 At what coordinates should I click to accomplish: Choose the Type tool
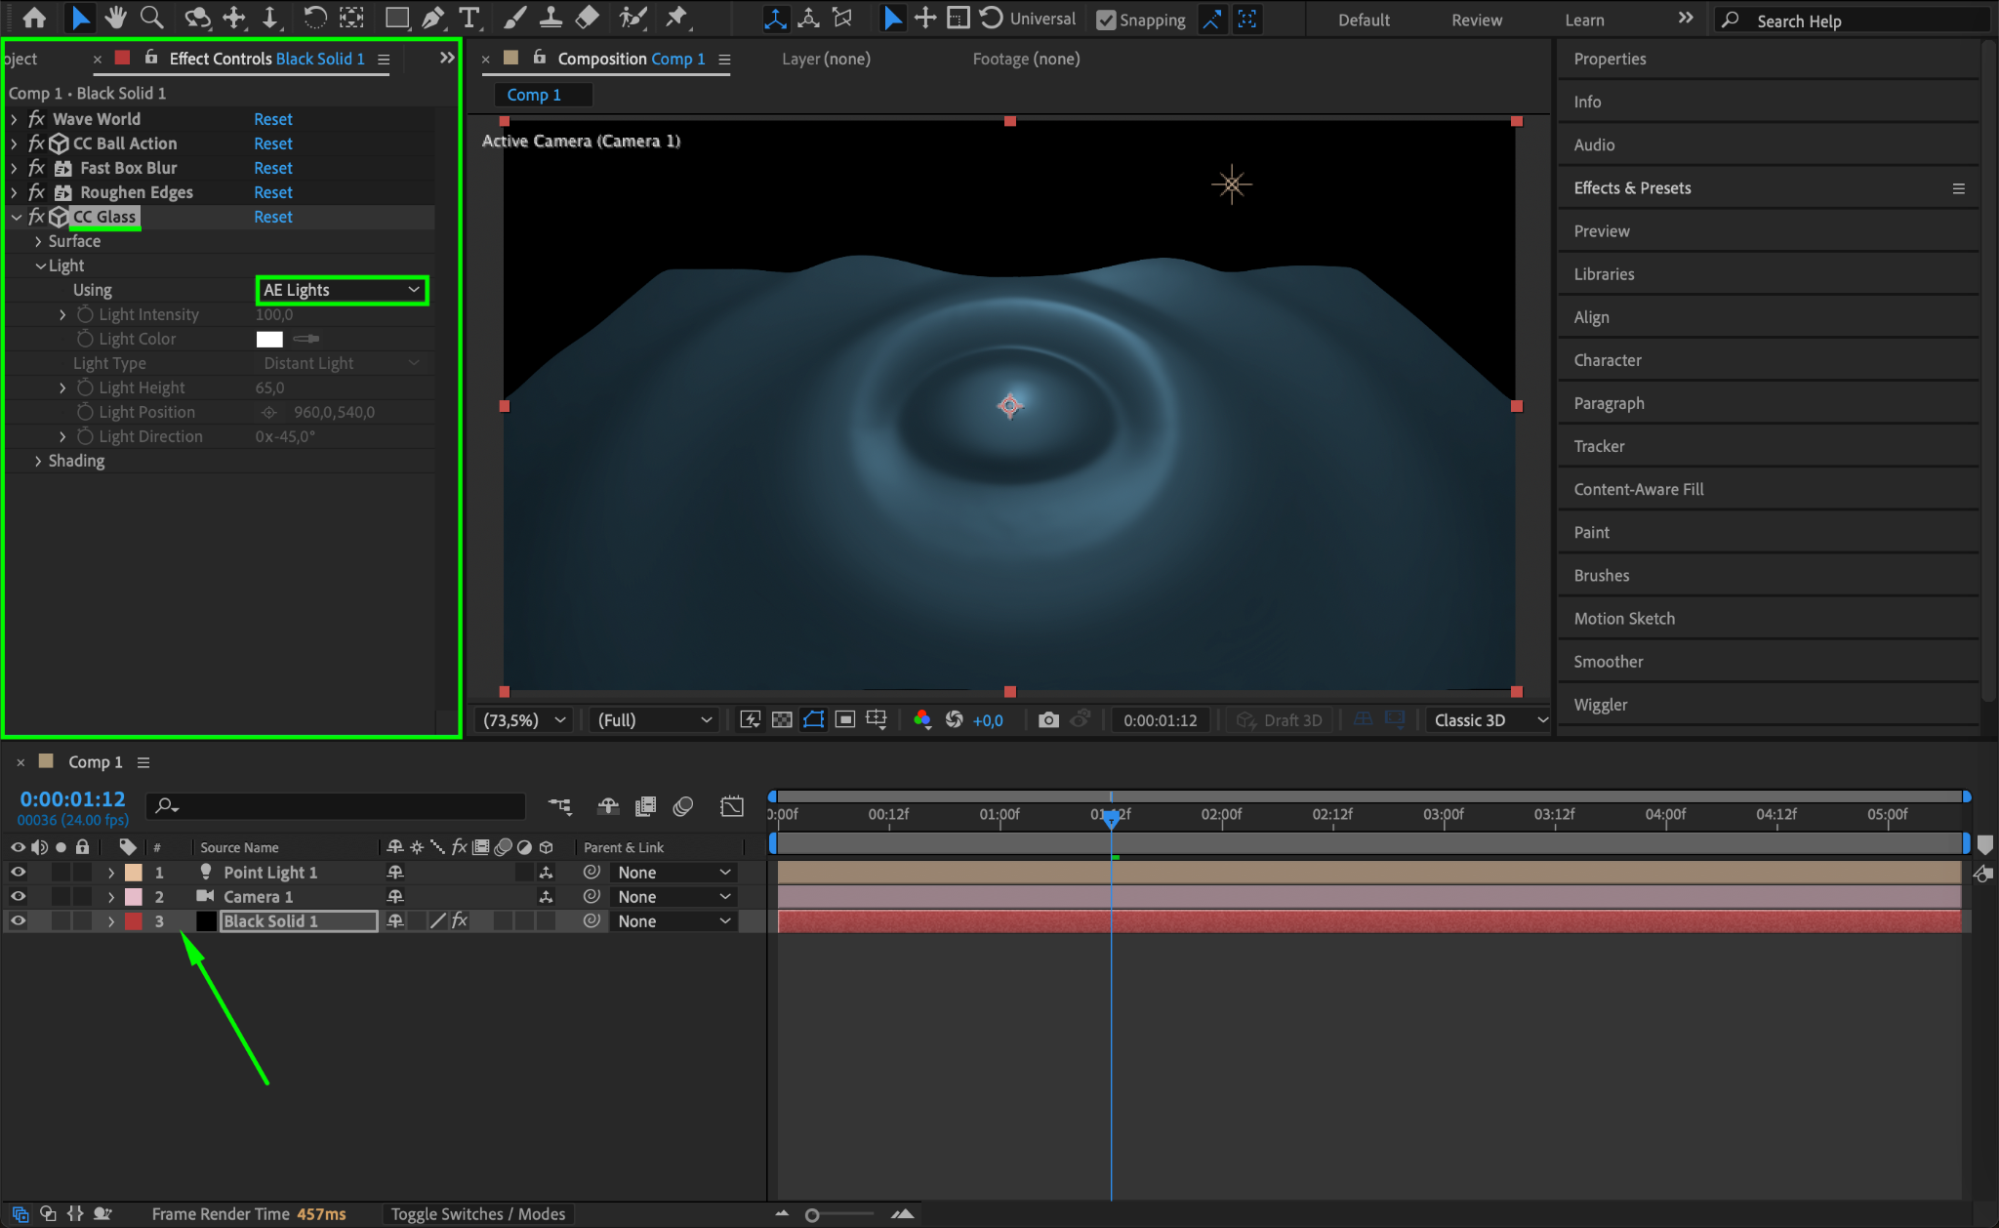coord(468,17)
